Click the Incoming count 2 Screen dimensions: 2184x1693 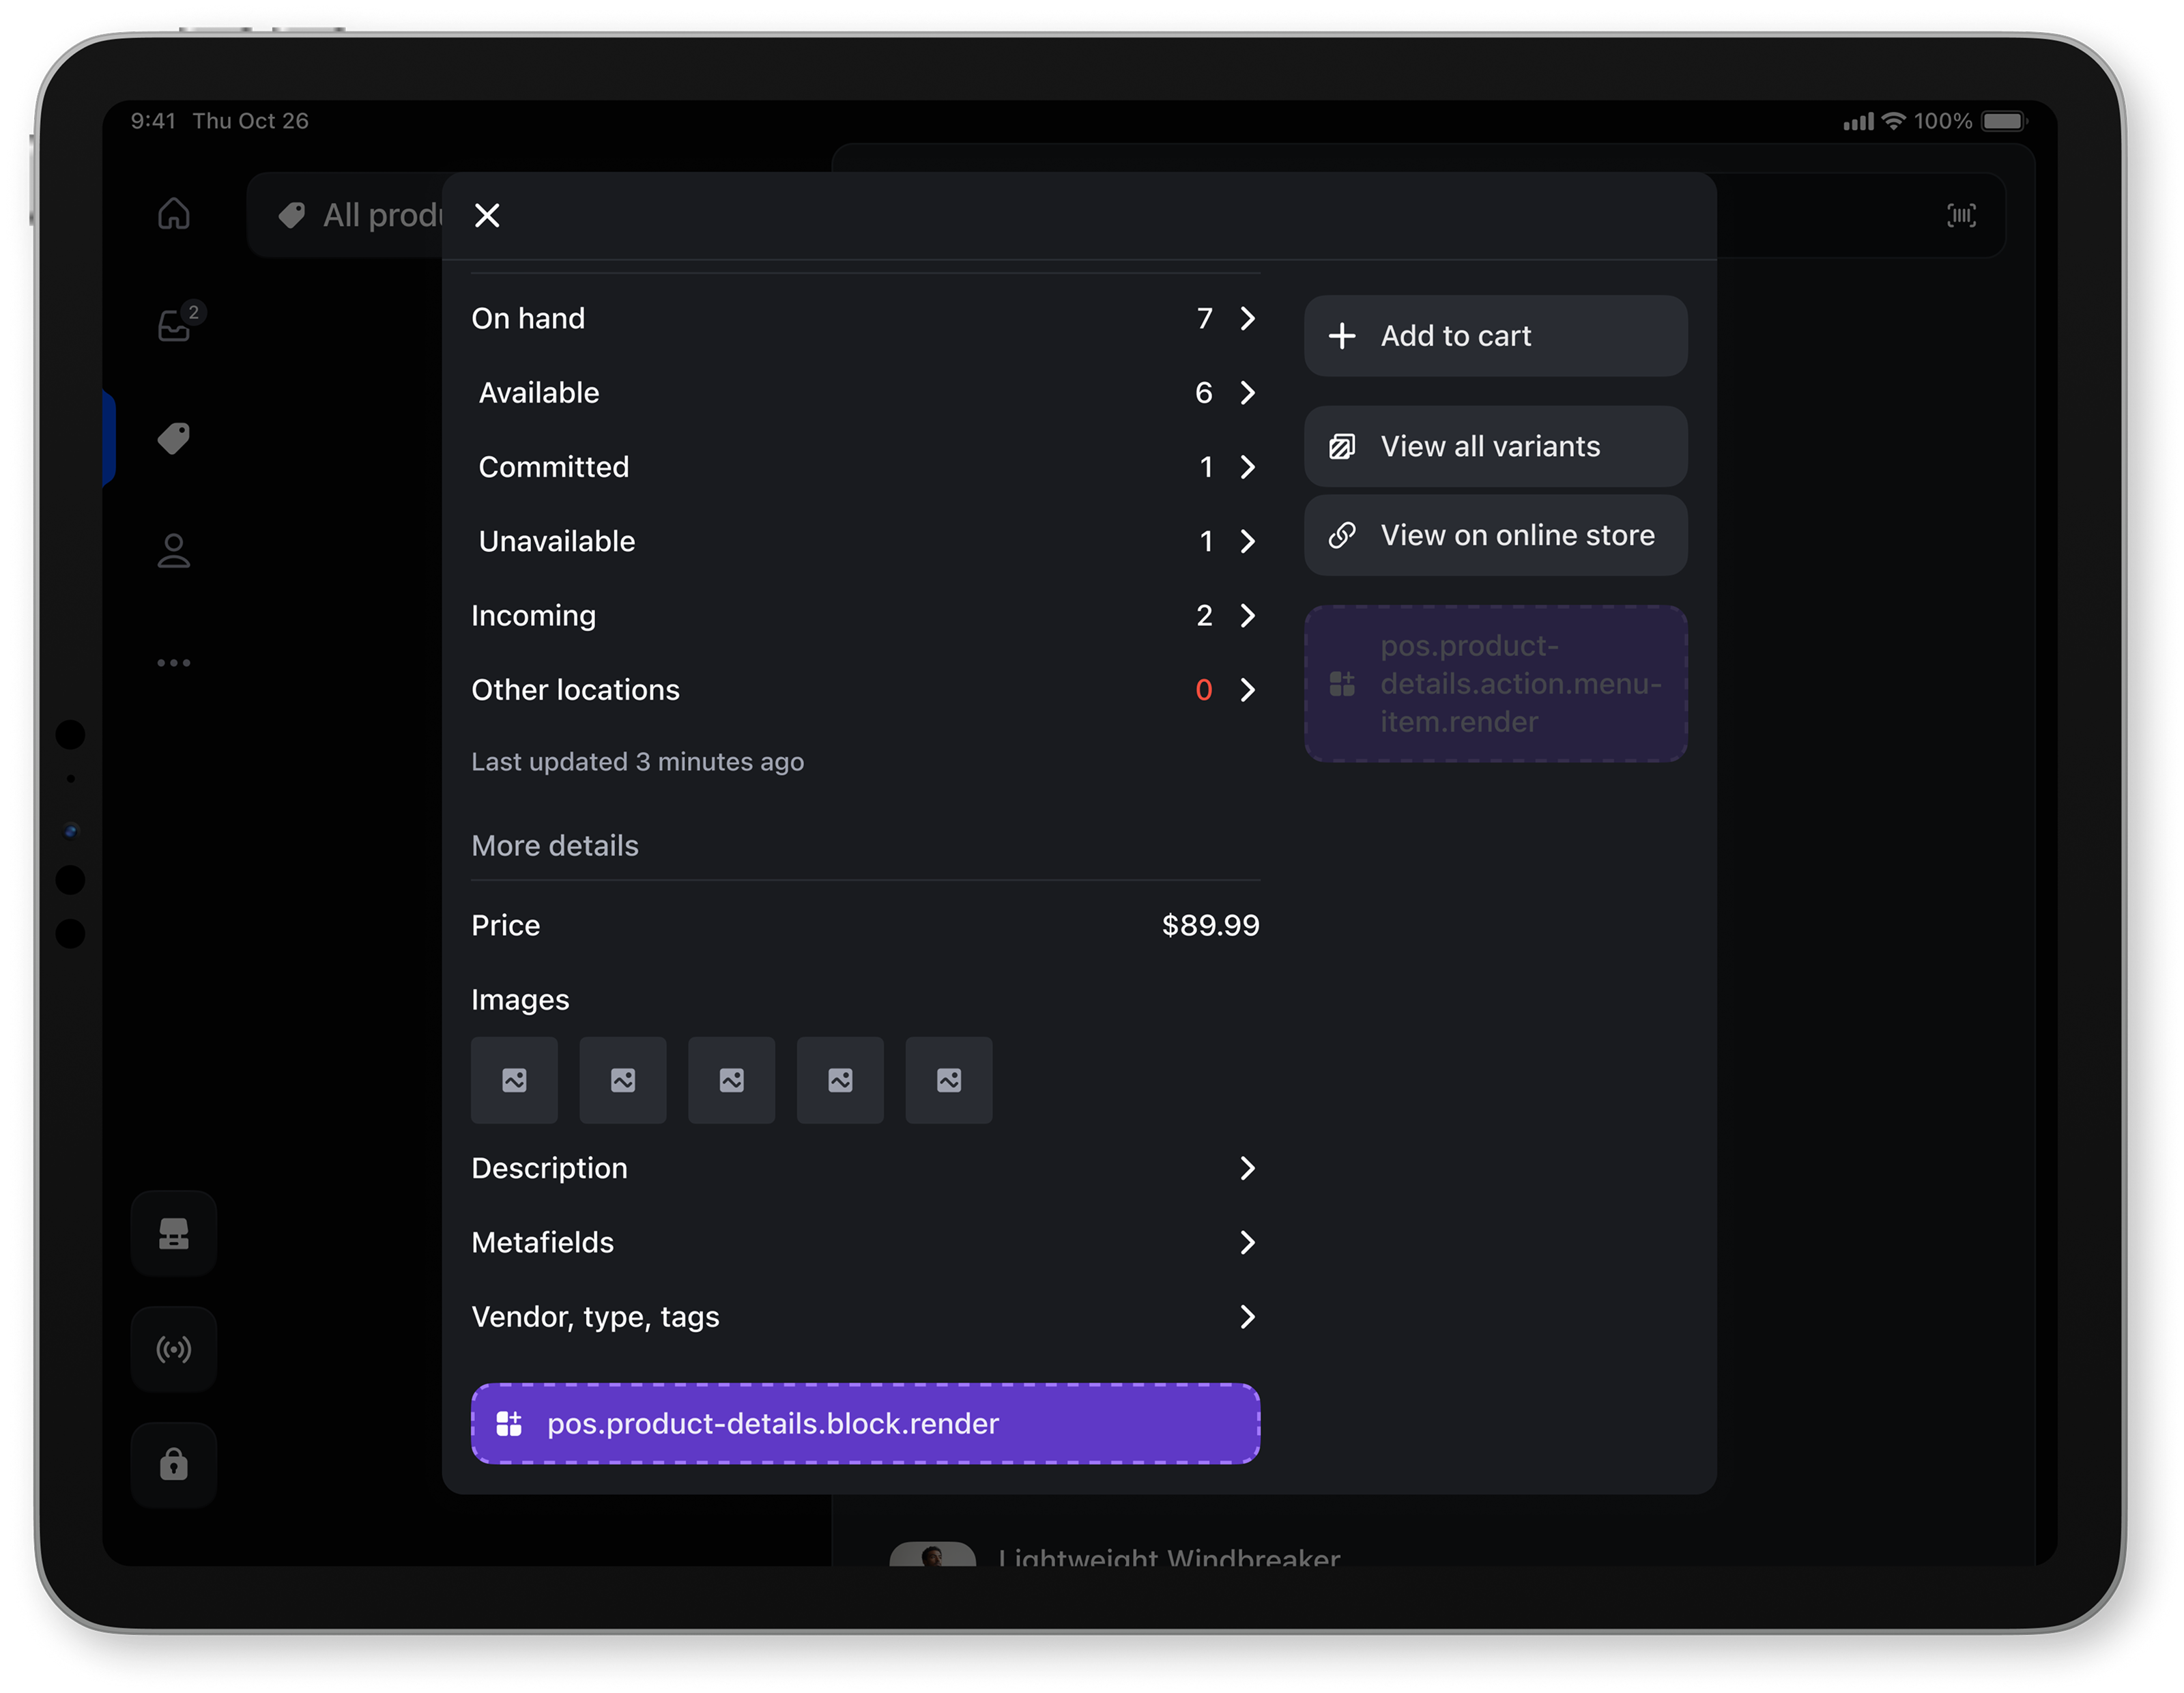[x=1204, y=615]
